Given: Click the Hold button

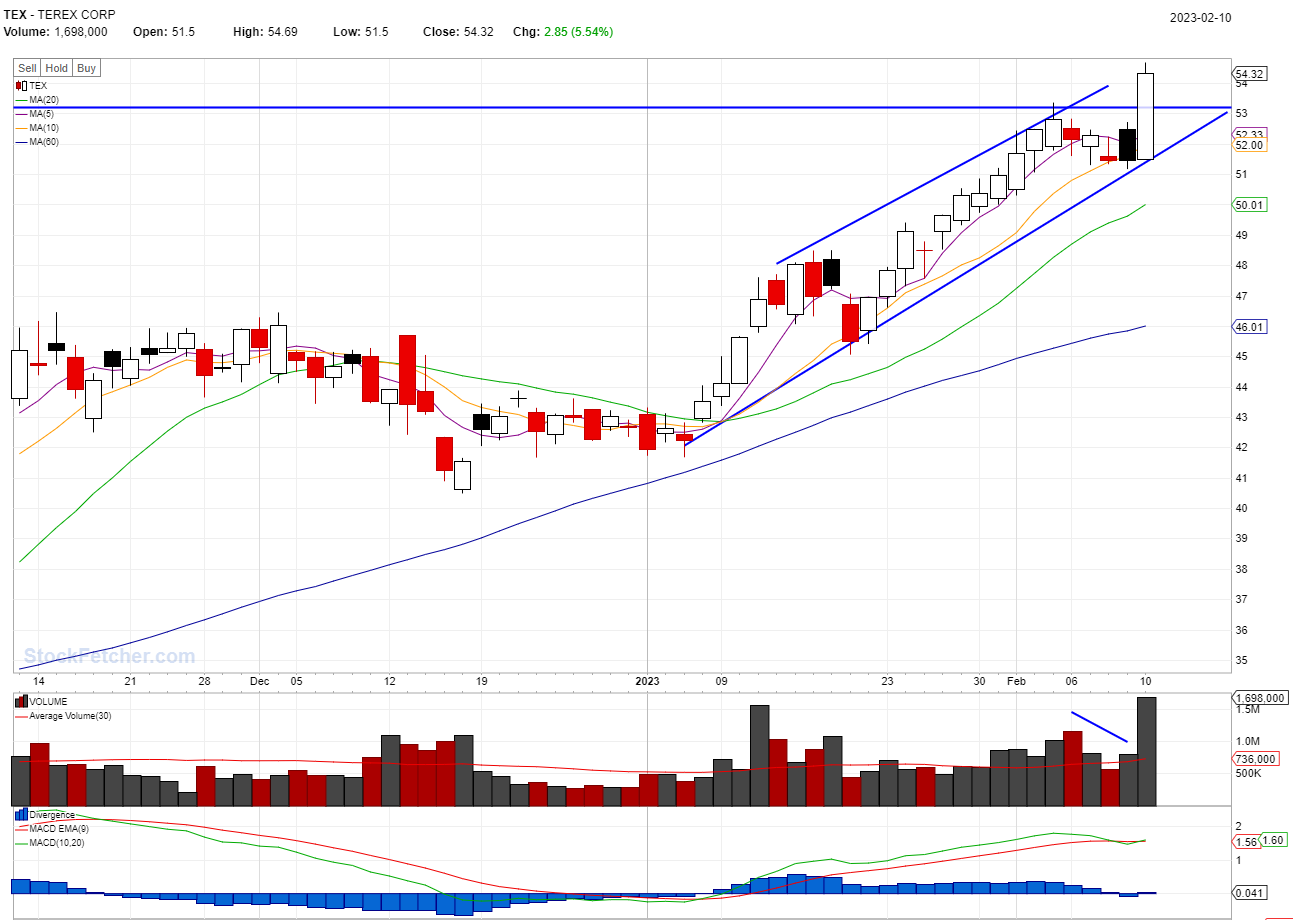Looking at the screenshot, I should [x=57, y=68].
